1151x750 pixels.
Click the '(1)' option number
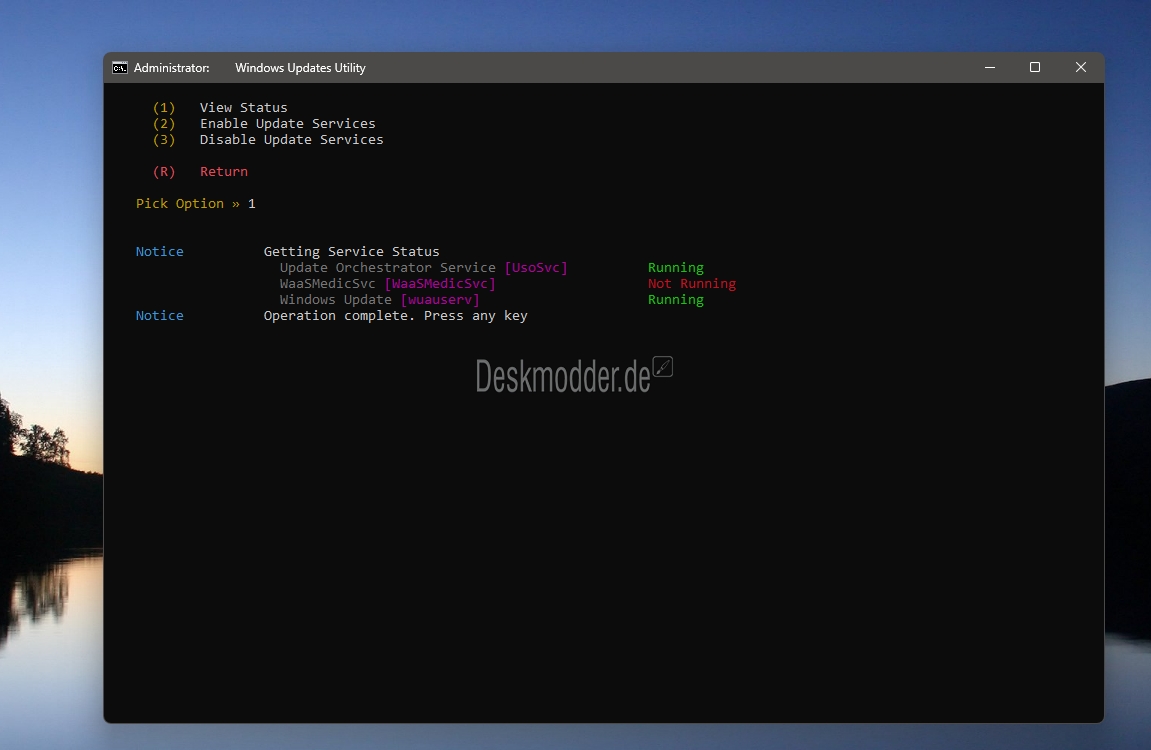pos(164,107)
